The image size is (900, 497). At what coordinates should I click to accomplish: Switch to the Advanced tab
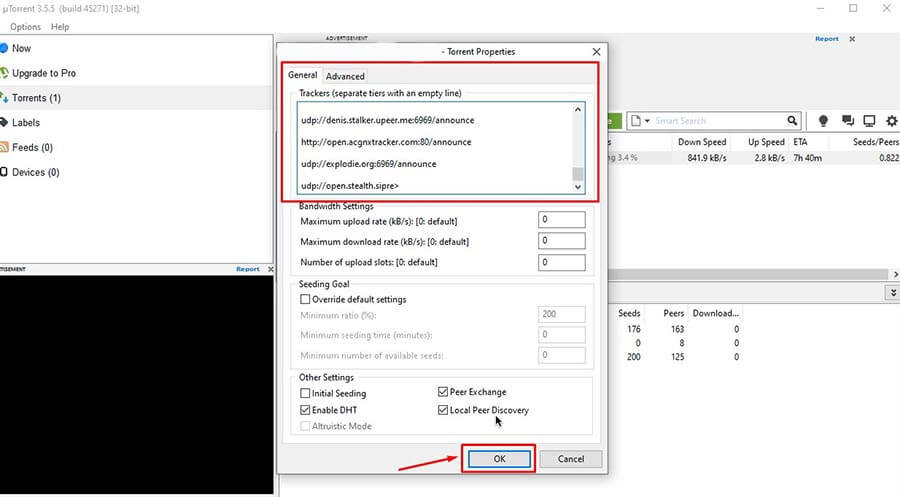345,76
